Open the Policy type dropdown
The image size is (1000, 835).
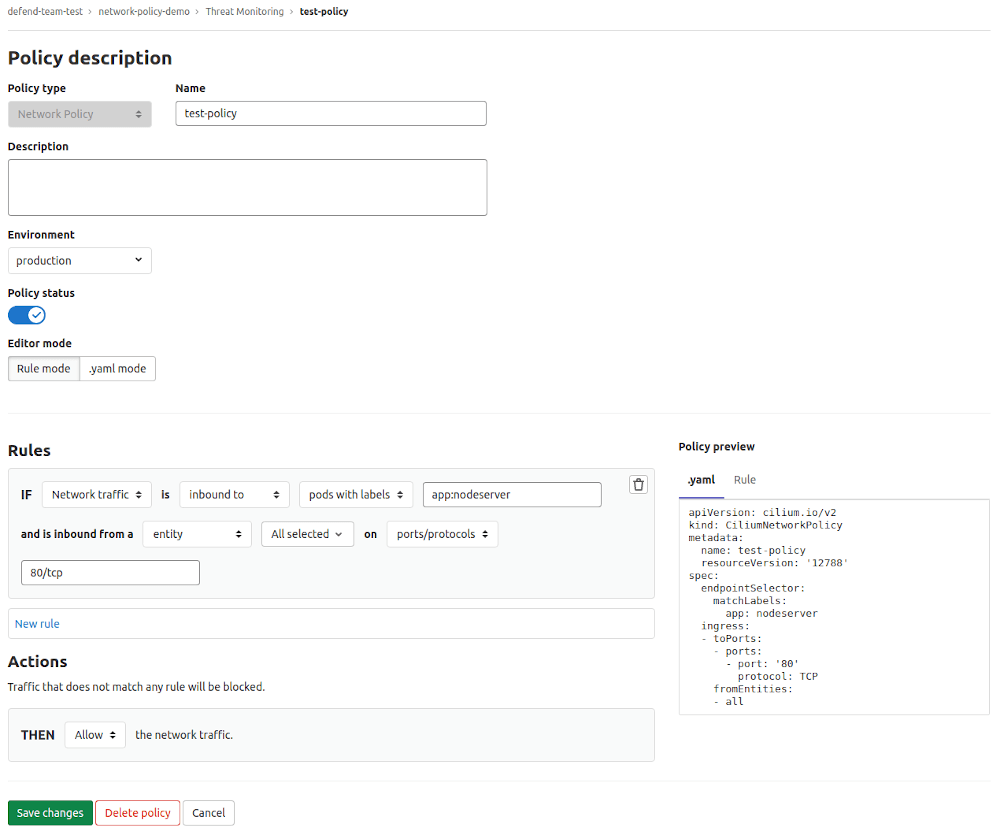[x=79, y=113]
